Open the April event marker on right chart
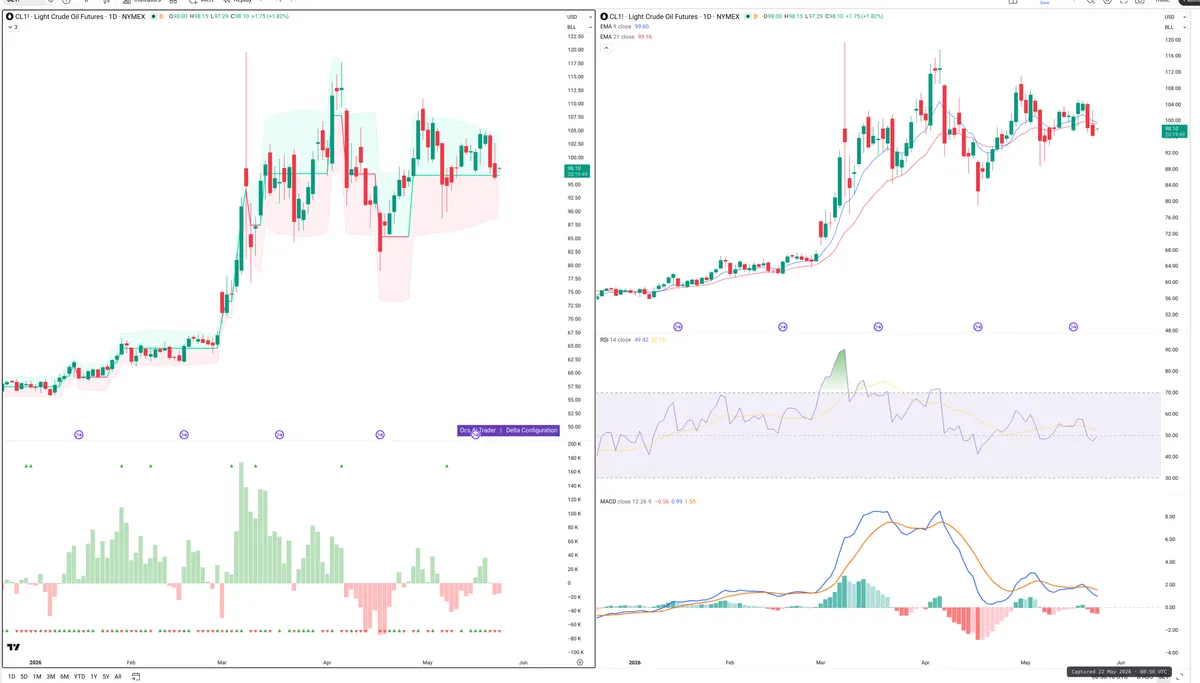Screen dimensions: 1200x683 976,327
